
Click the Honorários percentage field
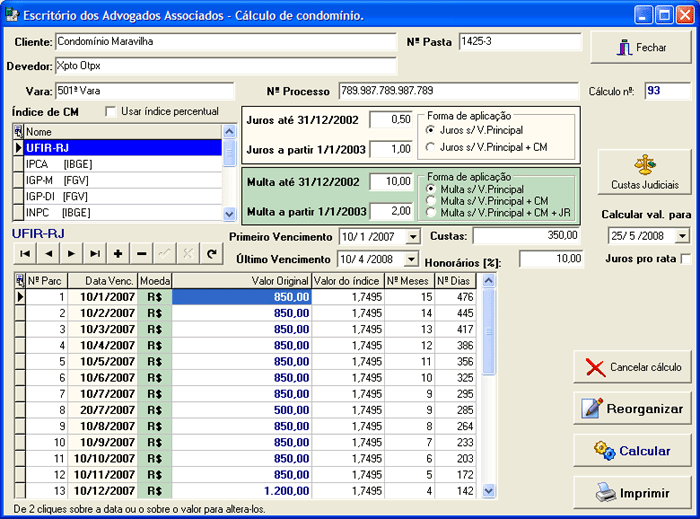(x=551, y=259)
